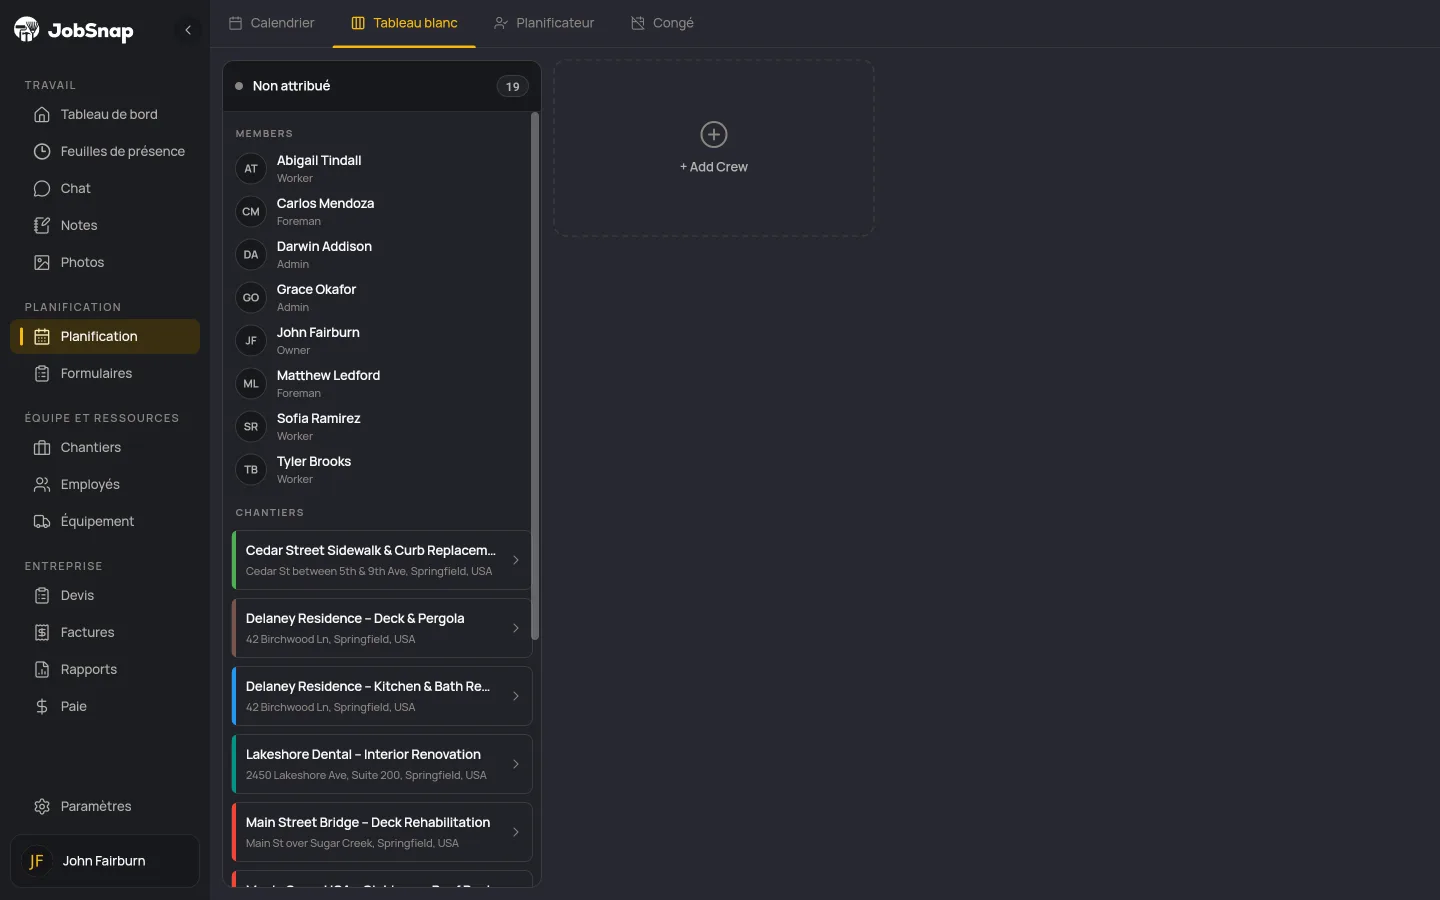Open the Notes edit icon
This screenshot has width=1440, height=900.
point(42,226)
